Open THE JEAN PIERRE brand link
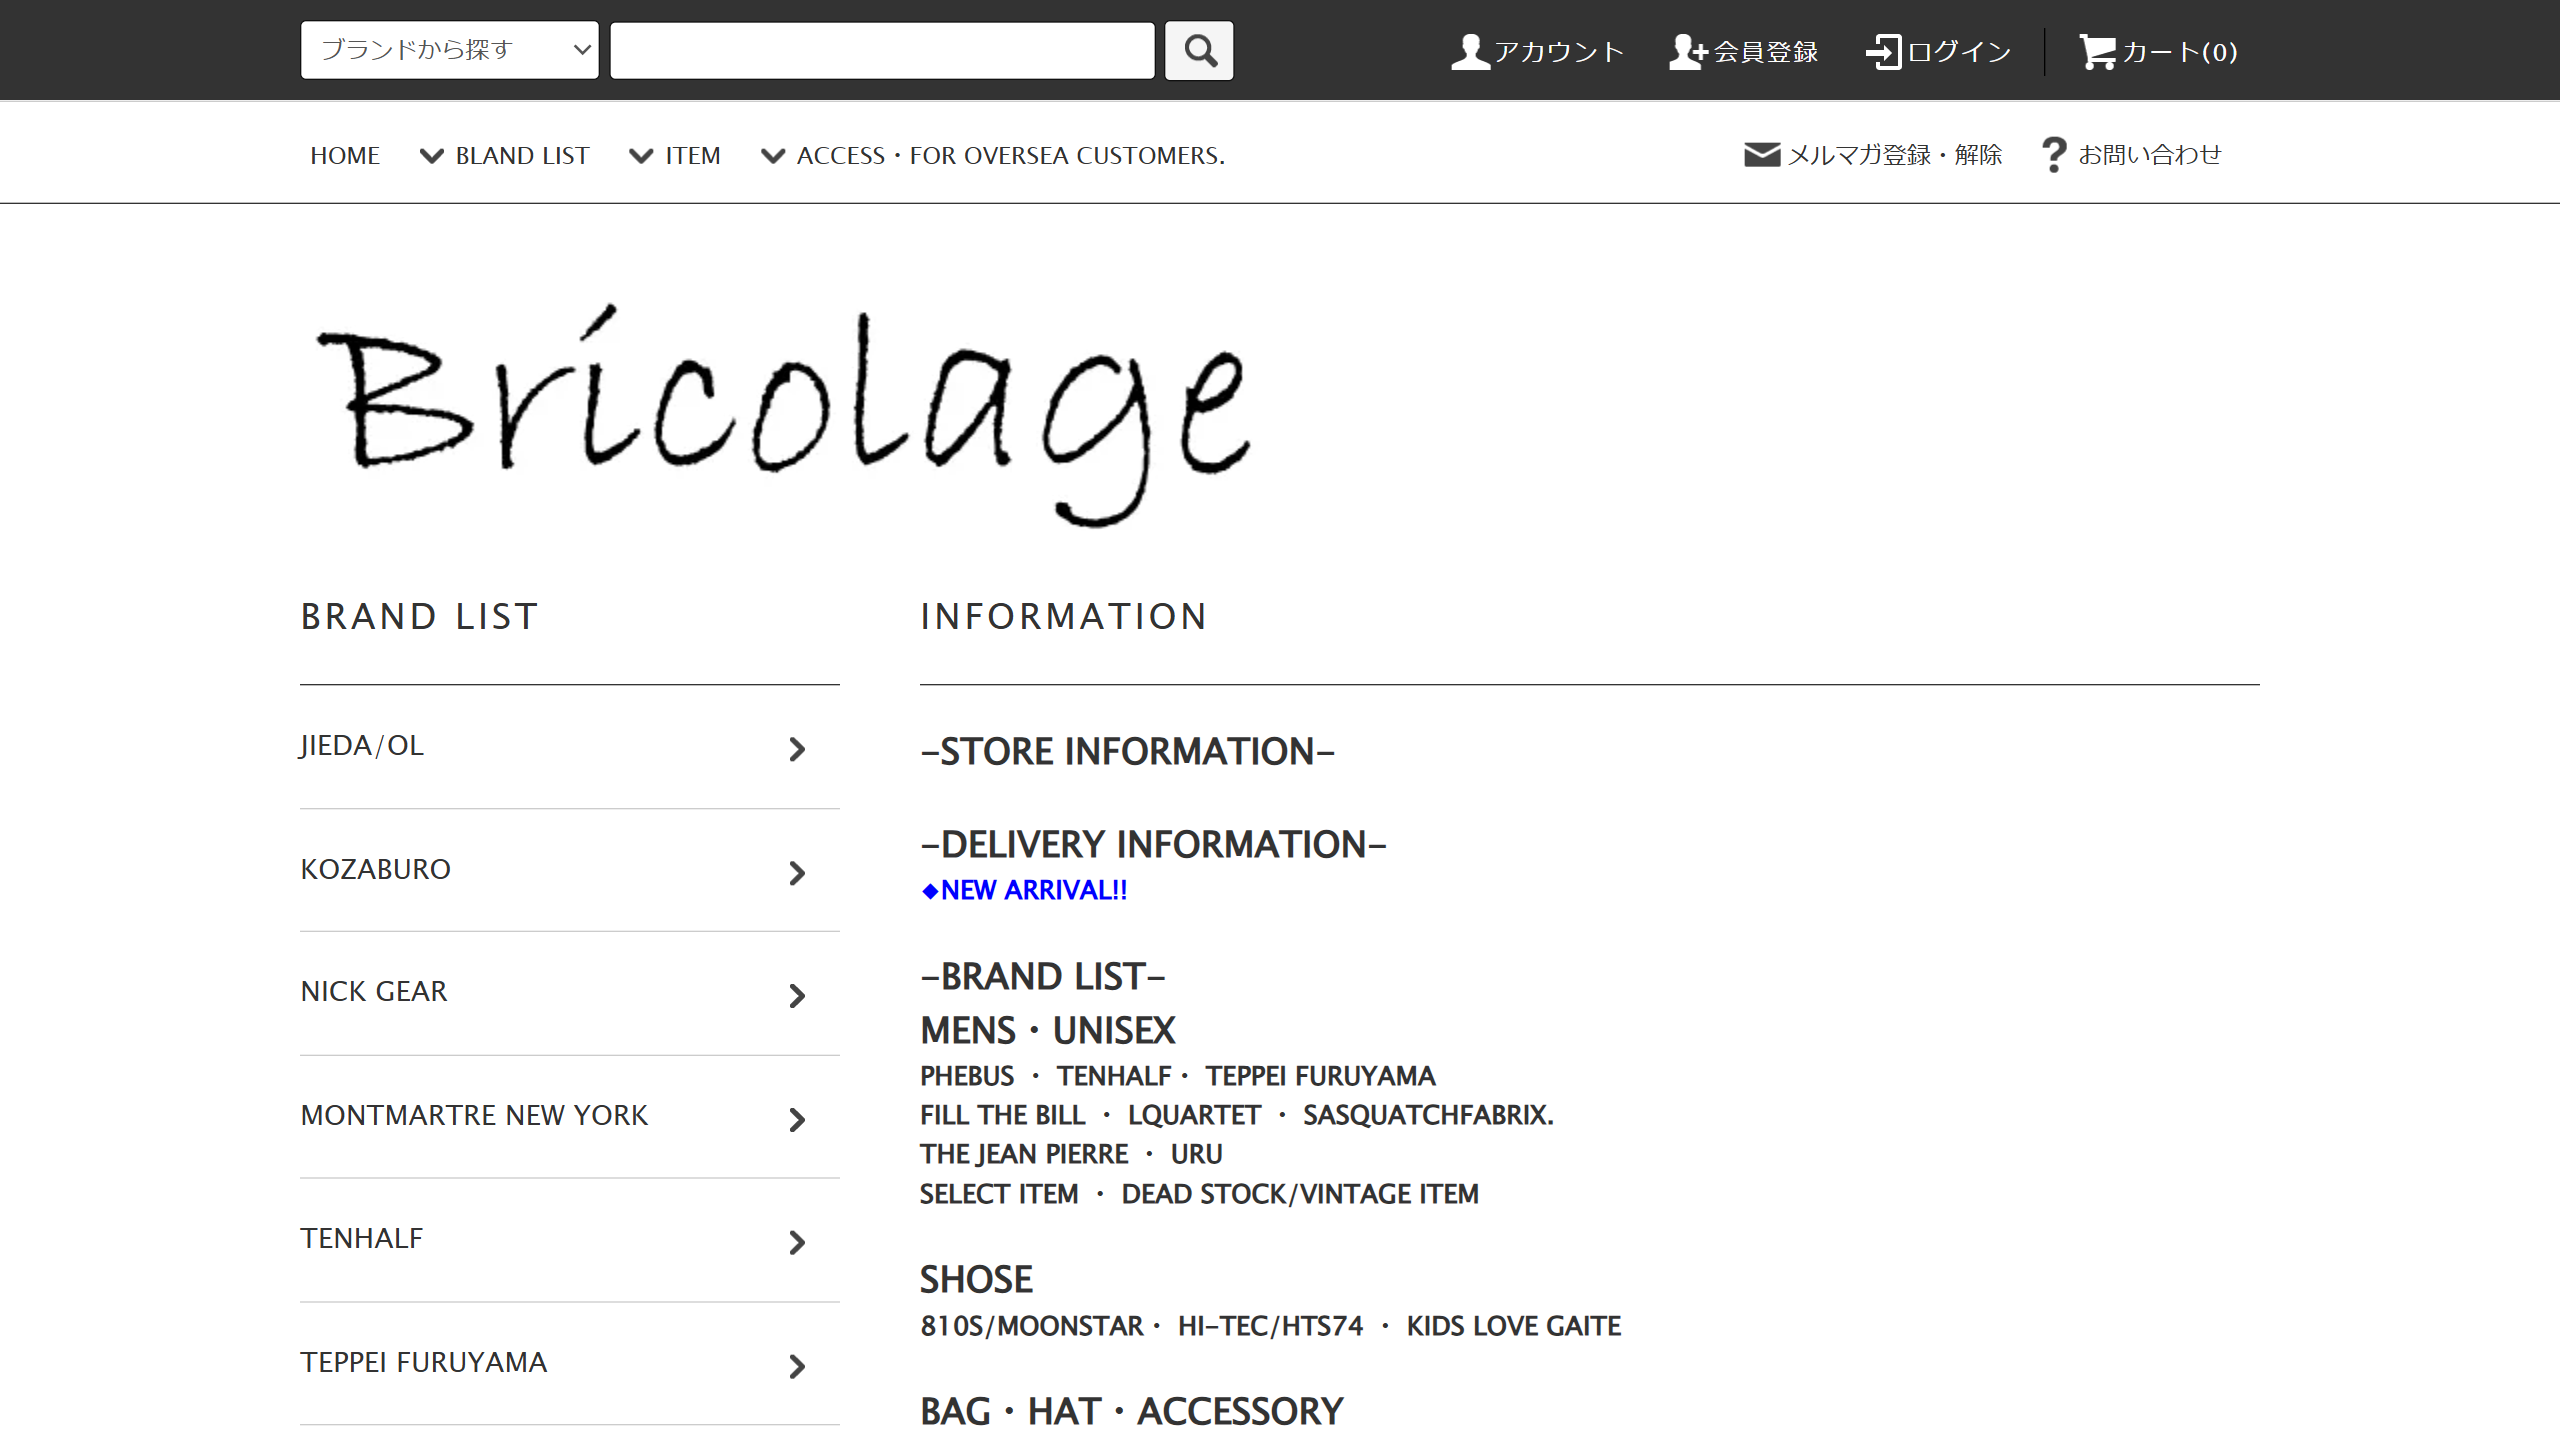Image resolution: width=2560 pixels, height=1440 pixels. [x=1024, y=1154]
